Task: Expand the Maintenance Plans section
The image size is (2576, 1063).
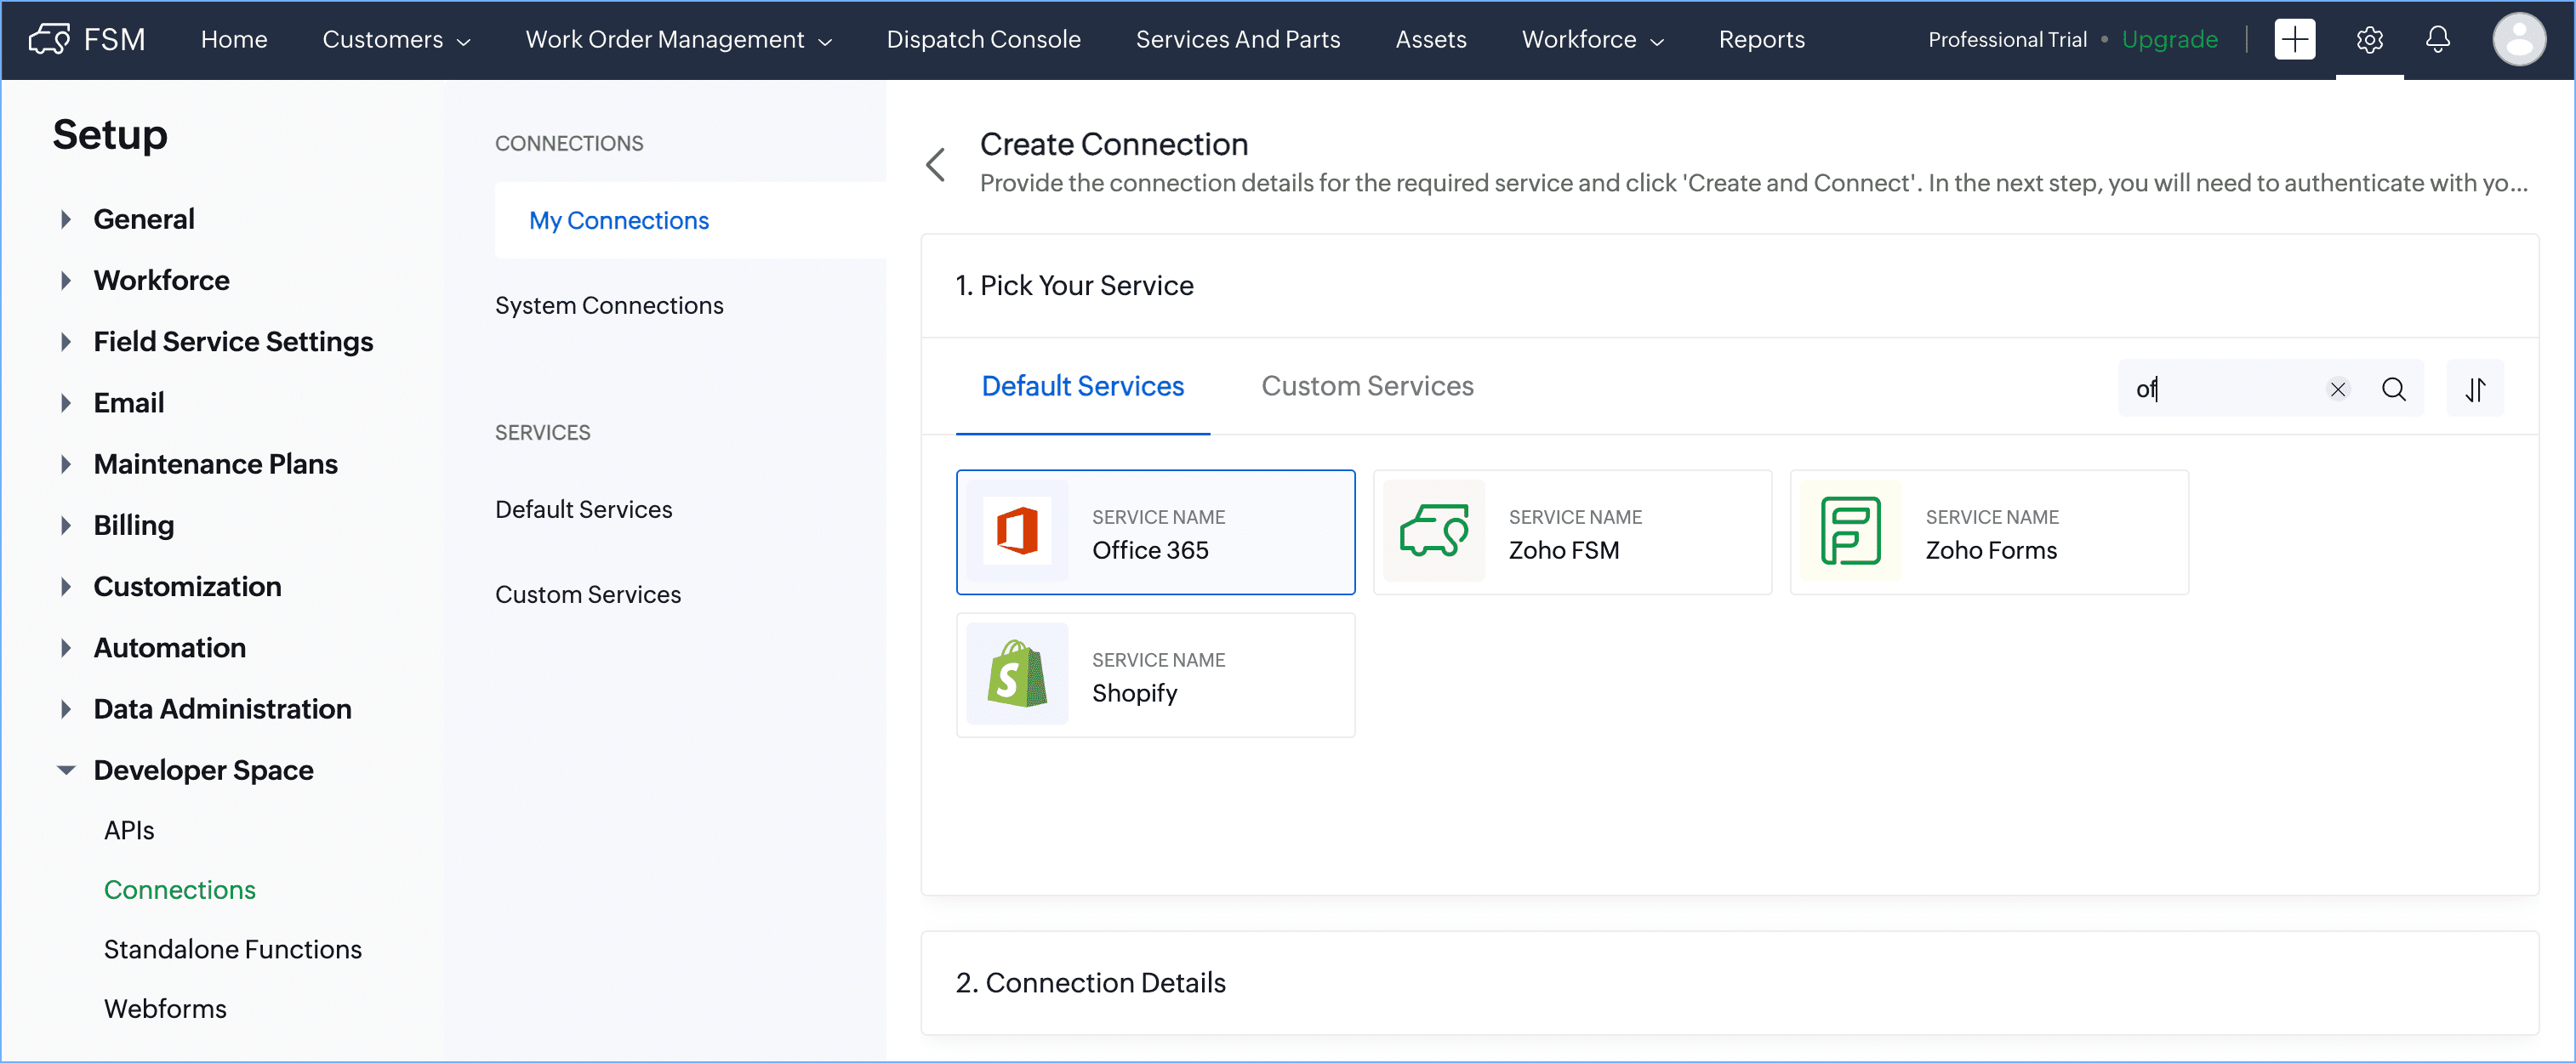Action: (x=66, y=464)
